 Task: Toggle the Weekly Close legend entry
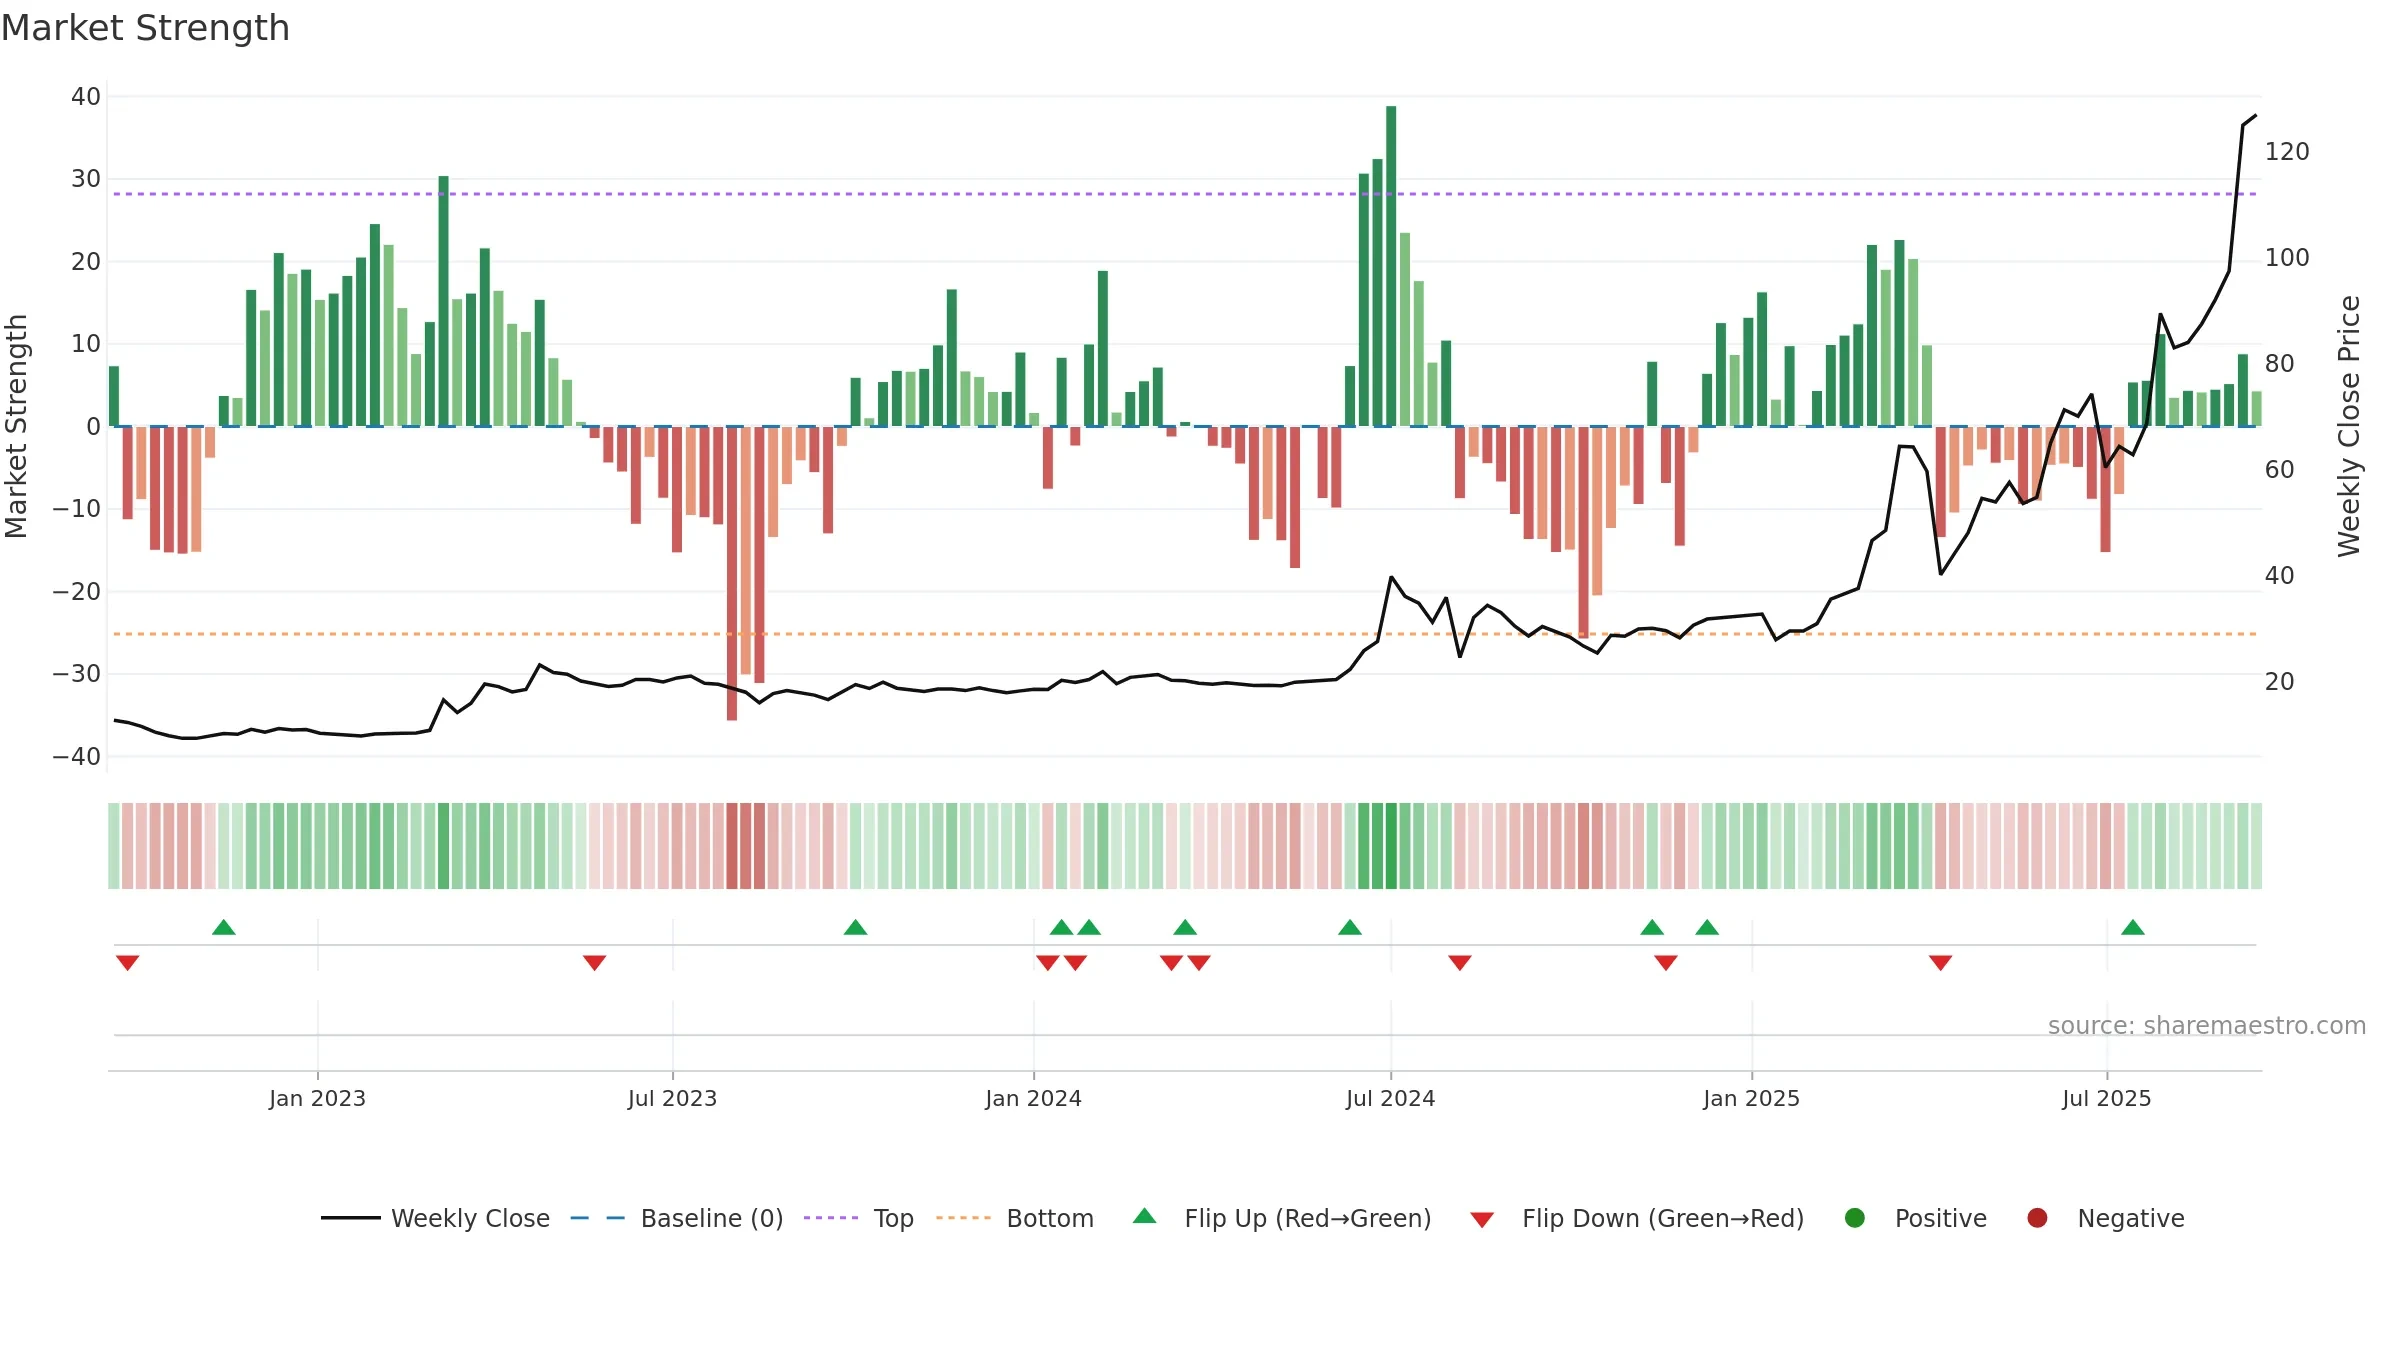point(436,1218)
